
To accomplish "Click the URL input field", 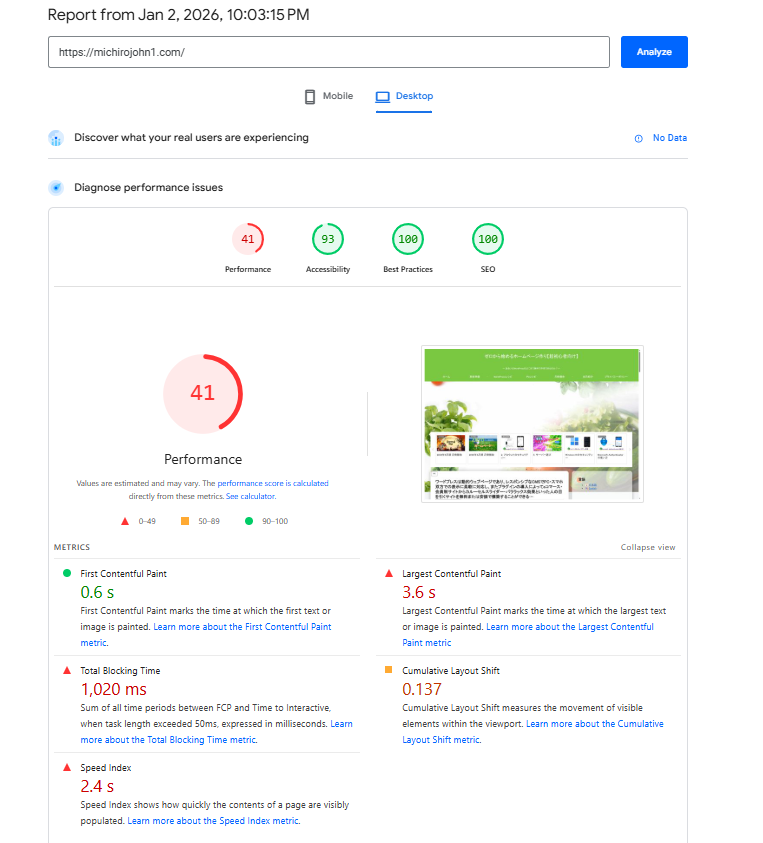I will click(328, 52).
